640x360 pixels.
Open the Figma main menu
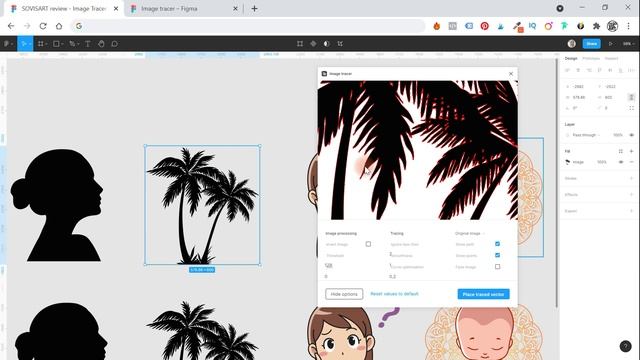8,44
